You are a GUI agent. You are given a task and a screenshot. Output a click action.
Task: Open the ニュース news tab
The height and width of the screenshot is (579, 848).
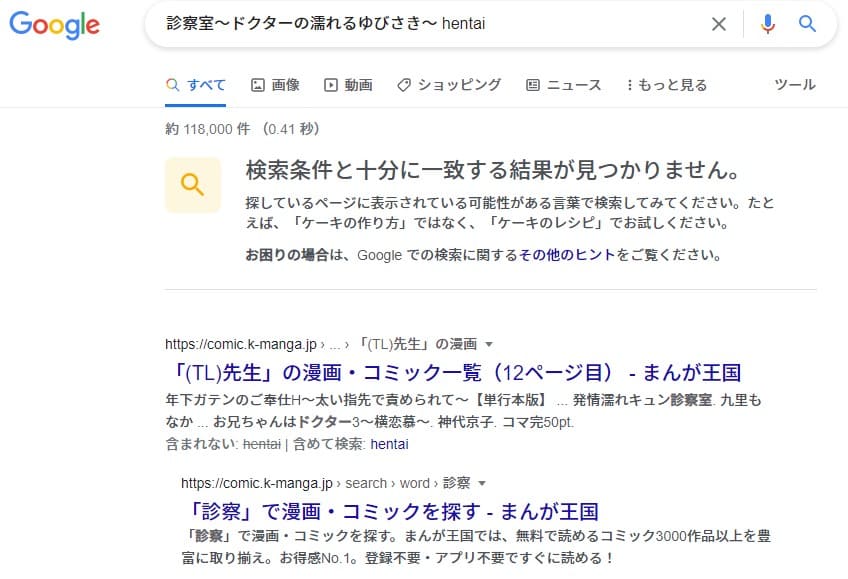(564, 85)
